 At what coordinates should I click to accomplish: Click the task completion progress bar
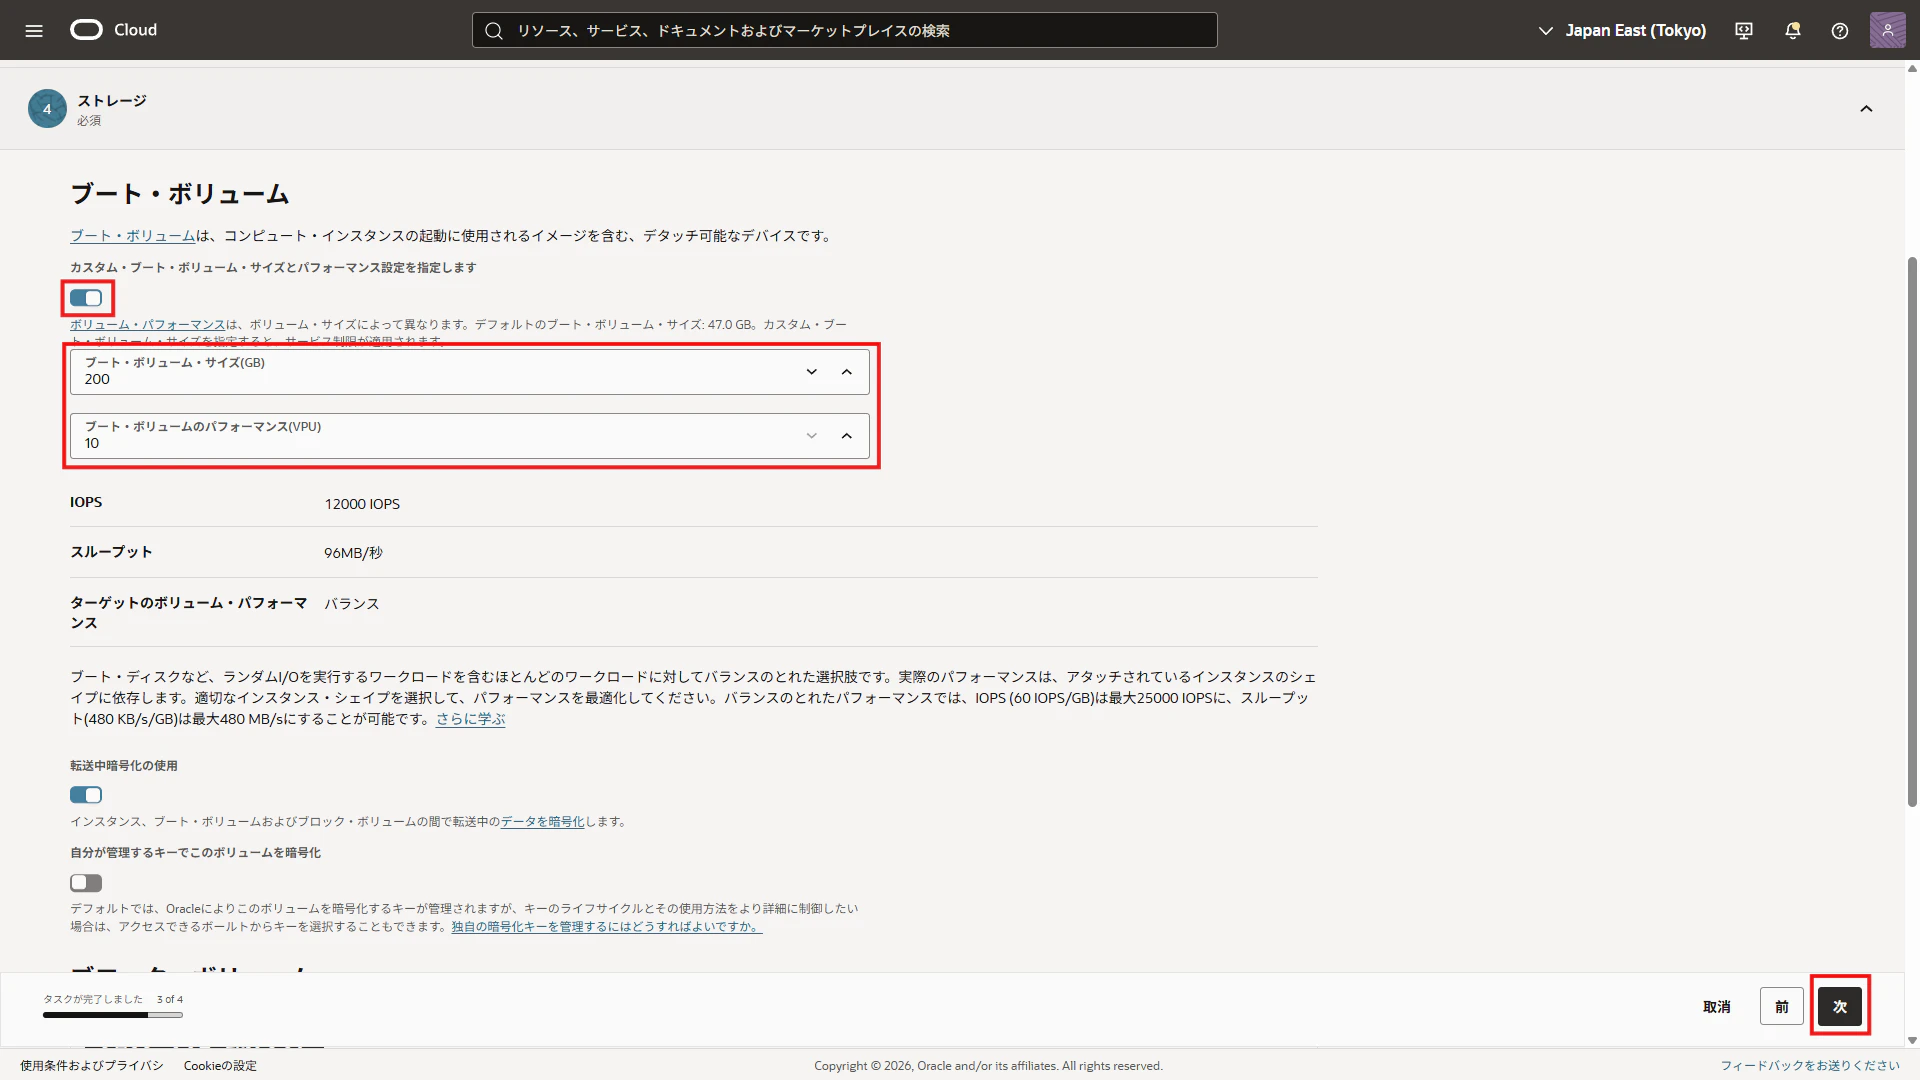click(113, 1015)
